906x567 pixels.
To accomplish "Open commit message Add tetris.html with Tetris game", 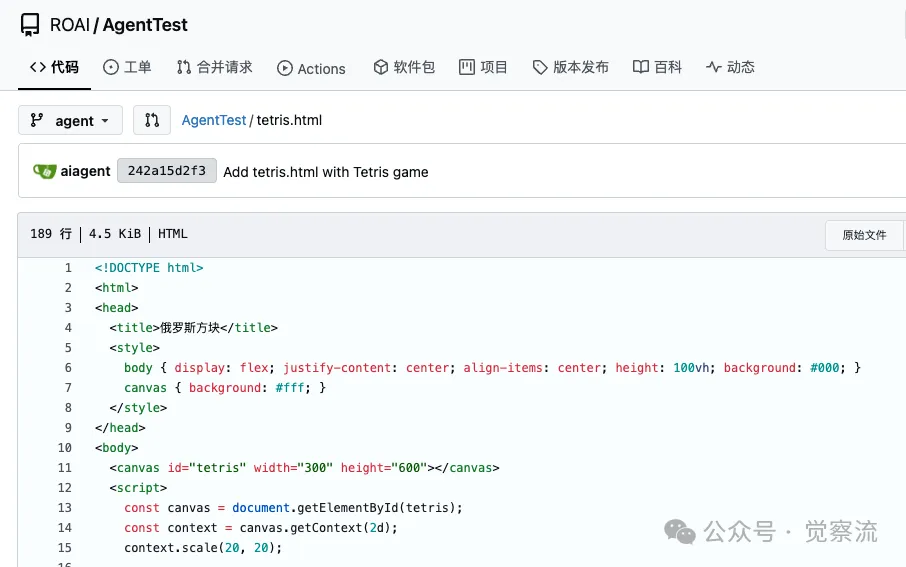I will pos(326,172).
